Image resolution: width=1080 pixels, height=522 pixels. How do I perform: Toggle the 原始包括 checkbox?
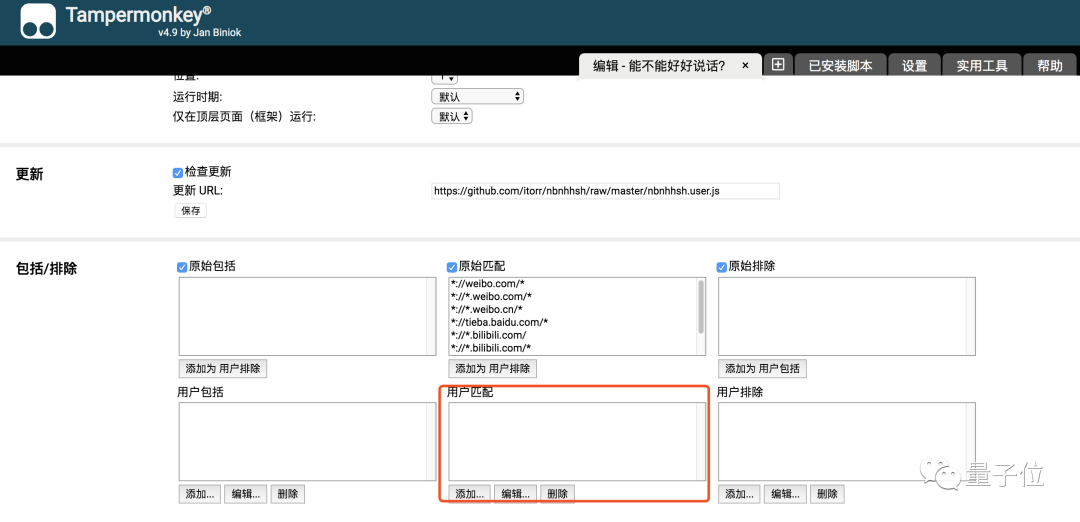point(182,267)
